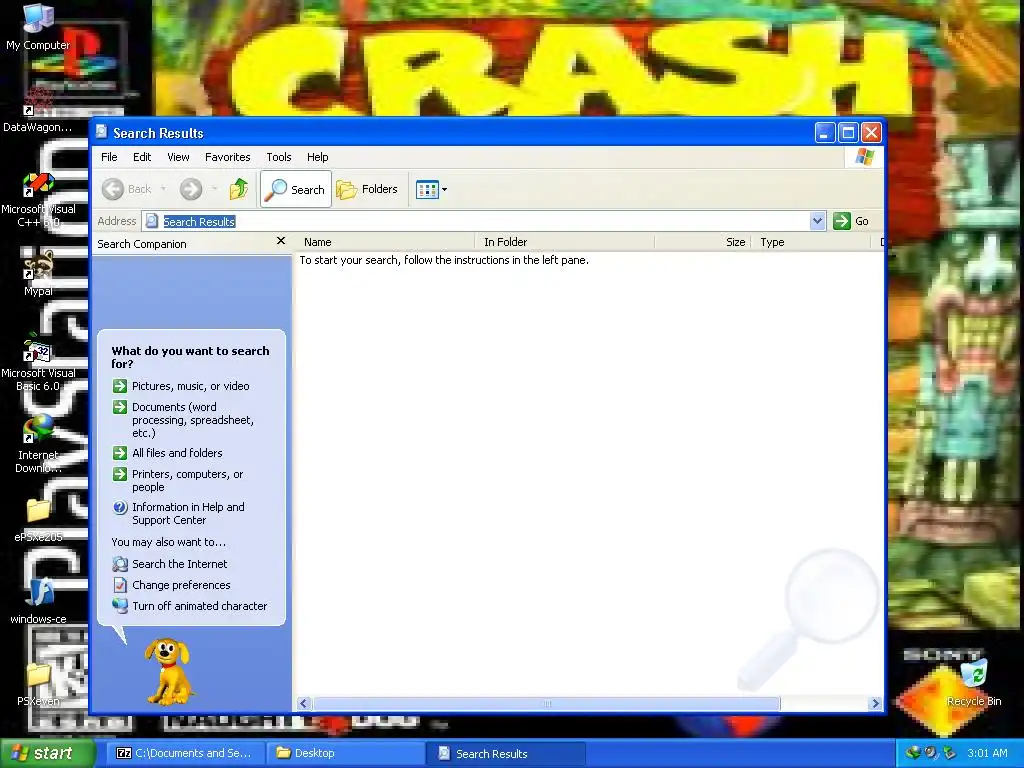Viewport: 1024px width, 768px height.
Task: Sort by Size column header
Action: (703, 242)
